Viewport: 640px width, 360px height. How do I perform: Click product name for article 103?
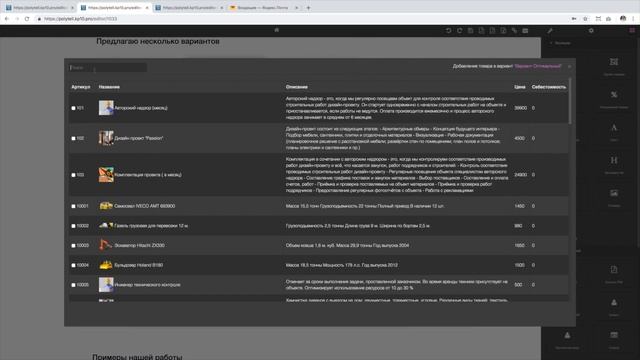(x=148, y=175)
